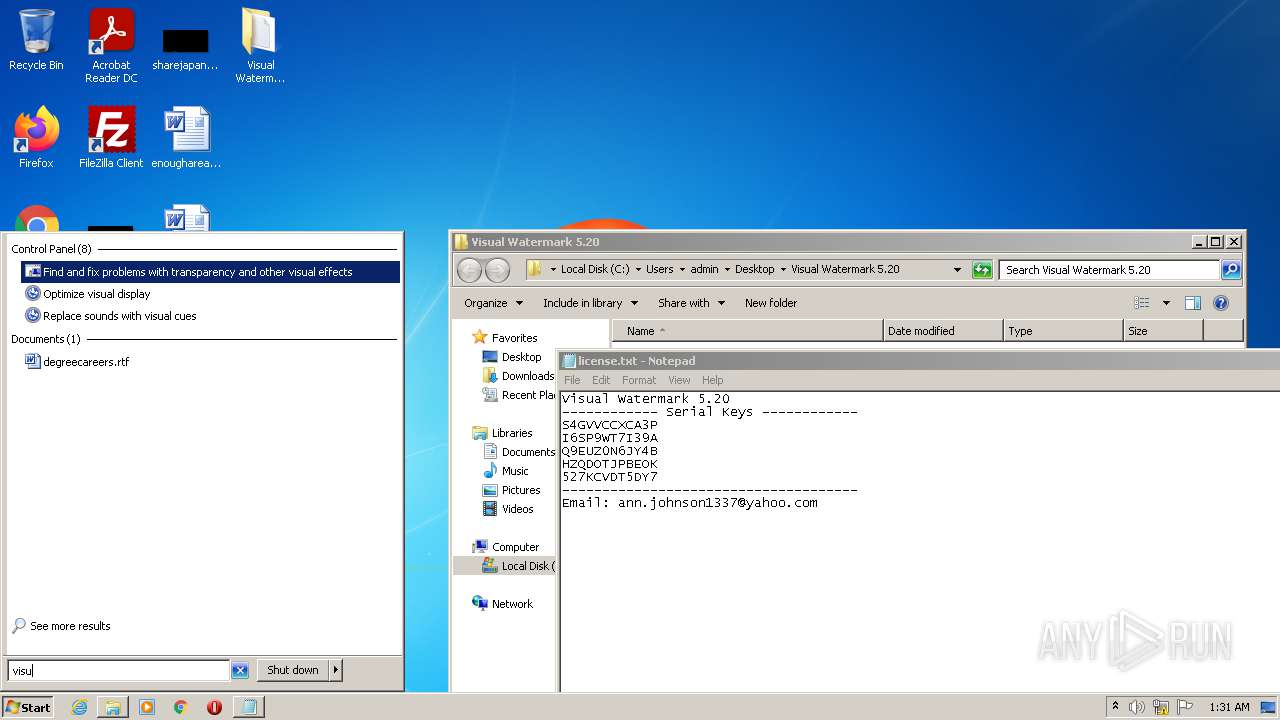Viewport: 1280px width, 720px height.
Task: Open the Action Center flag icon
Action: [1185, 707]
